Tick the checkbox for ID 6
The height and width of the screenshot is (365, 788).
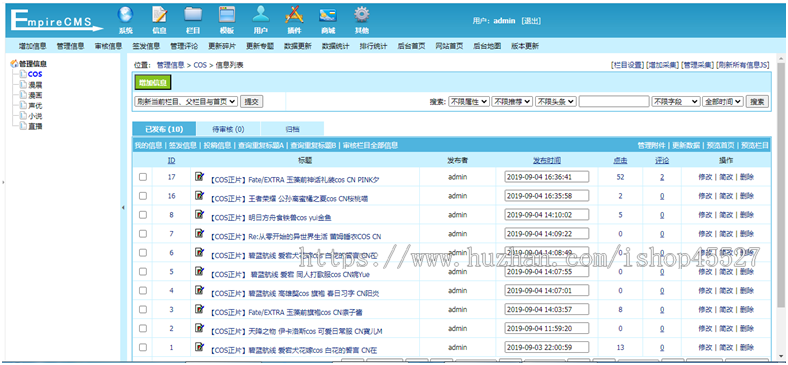tap(143, 253)
